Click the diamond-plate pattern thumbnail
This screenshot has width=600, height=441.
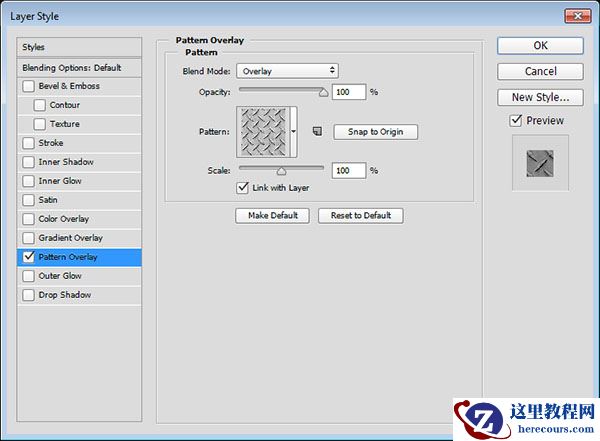(x=263, y=132)
